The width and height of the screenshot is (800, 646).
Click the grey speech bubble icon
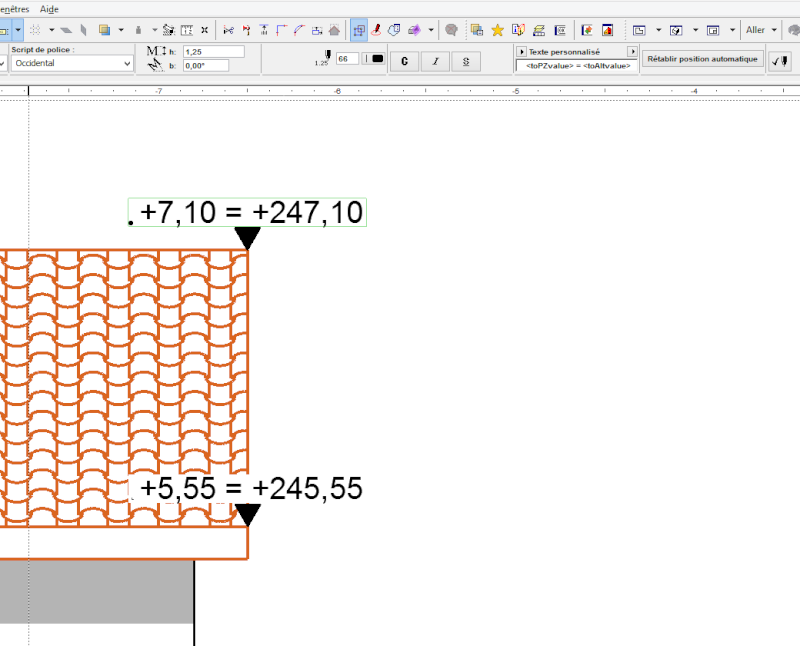coord(451,30)
